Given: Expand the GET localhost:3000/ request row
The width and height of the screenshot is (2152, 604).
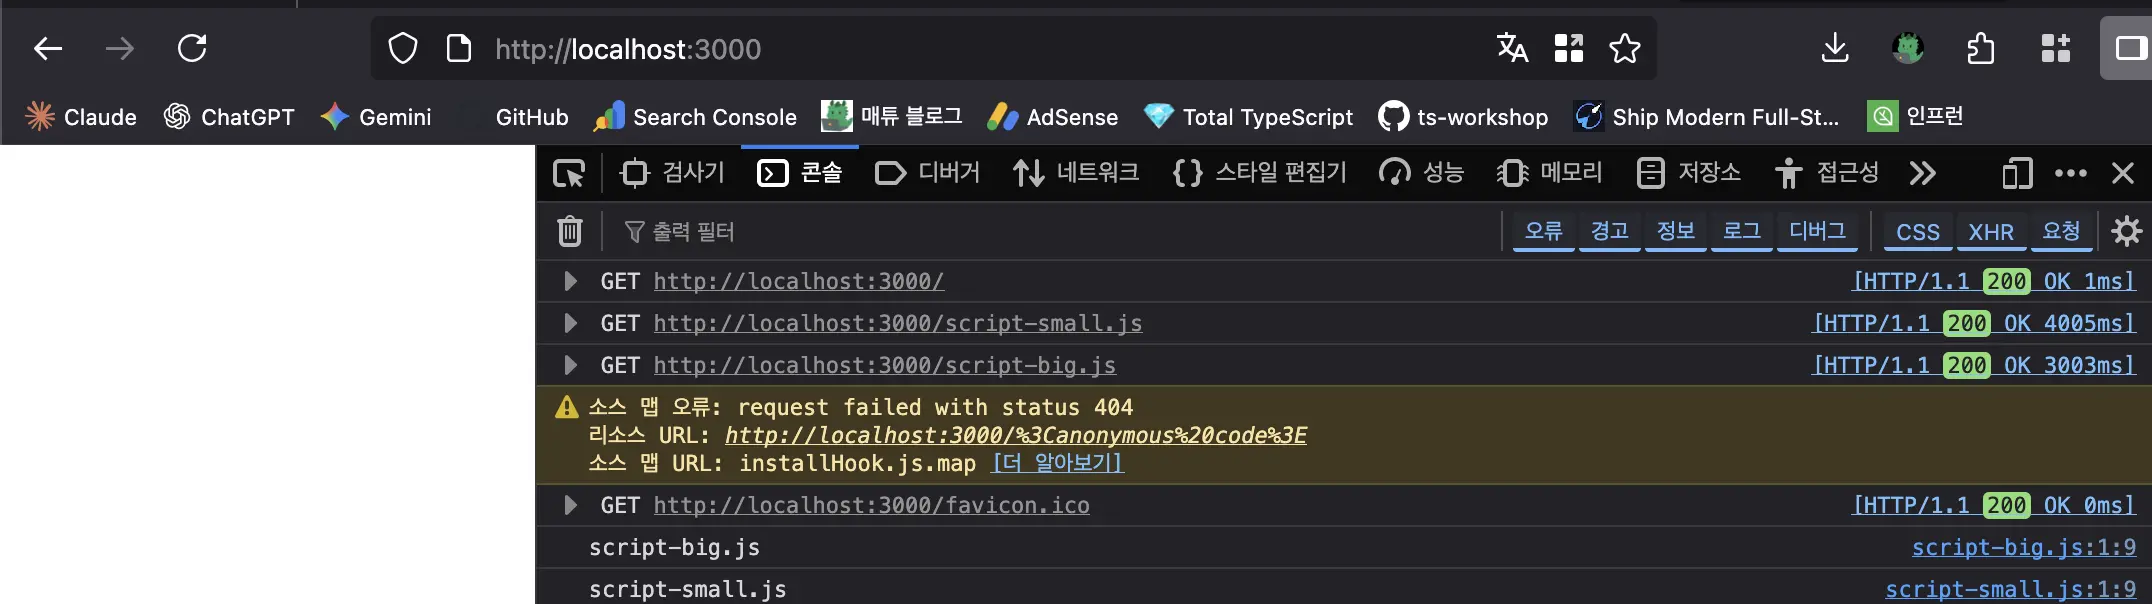Looking at the screenshot, I should [570, 281].
